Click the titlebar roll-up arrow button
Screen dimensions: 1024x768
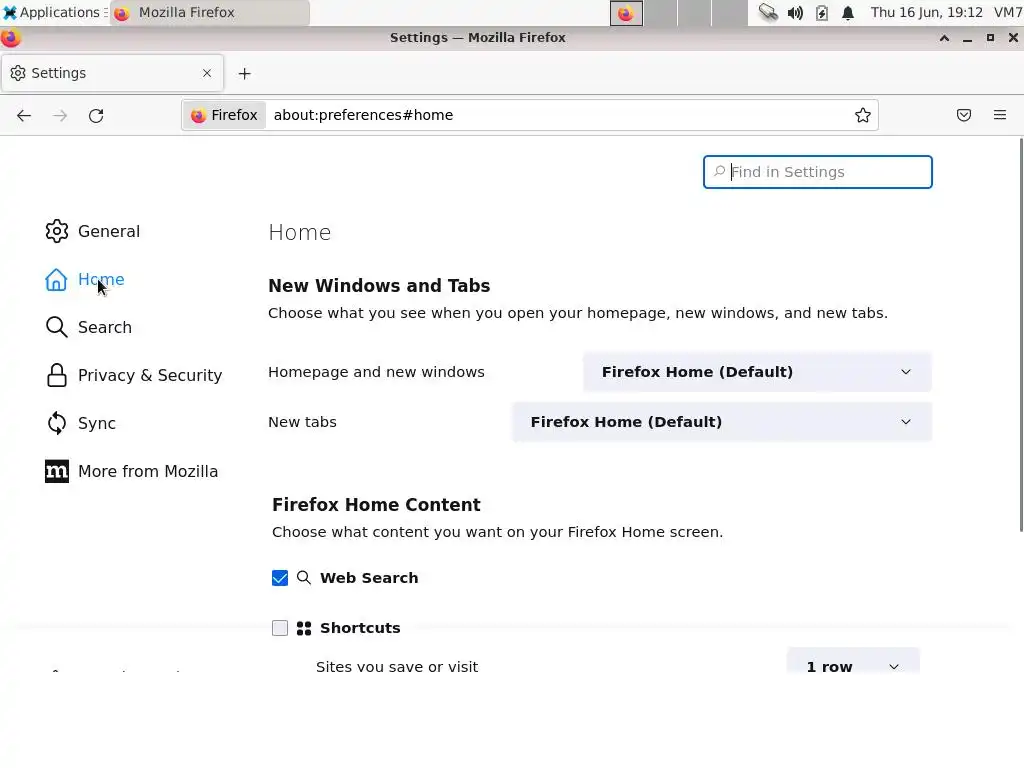pyautogui.click(x=944, y=38)
